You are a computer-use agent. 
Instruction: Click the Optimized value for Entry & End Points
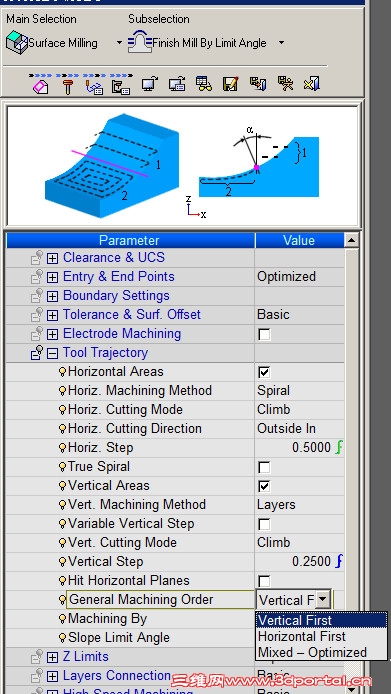click(x=286, y=277)
